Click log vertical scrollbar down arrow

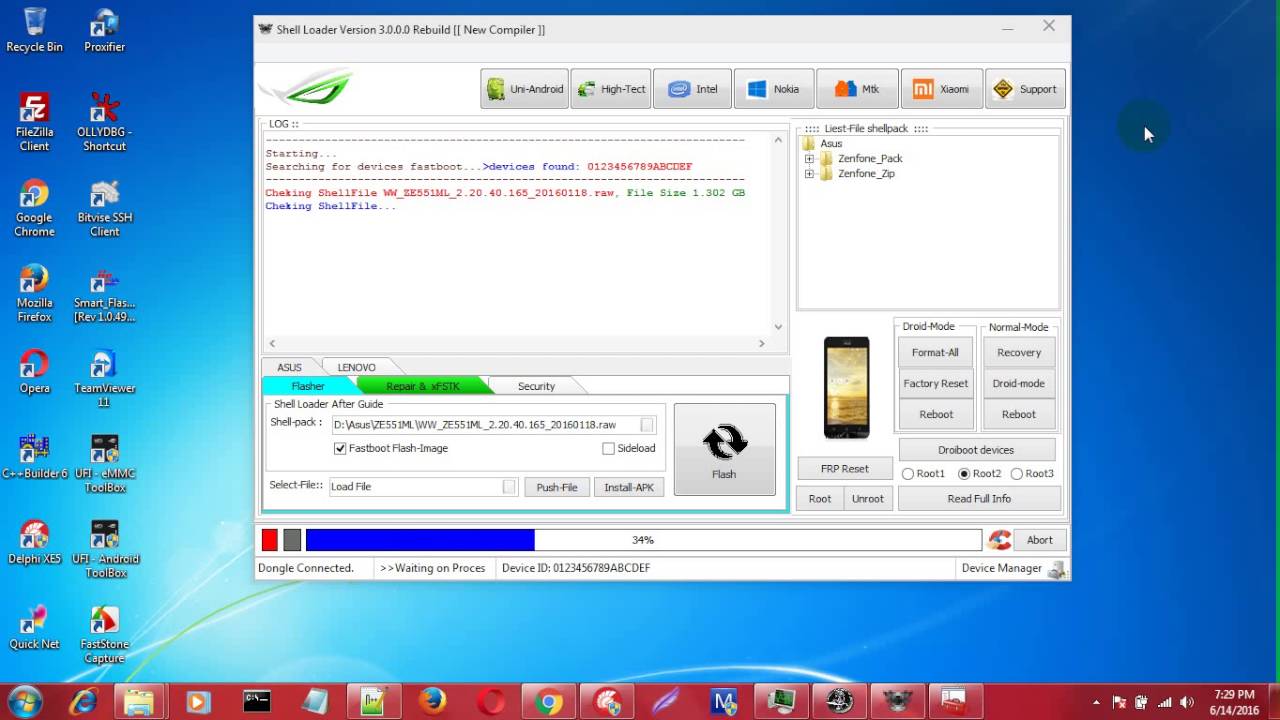(778, 327)
